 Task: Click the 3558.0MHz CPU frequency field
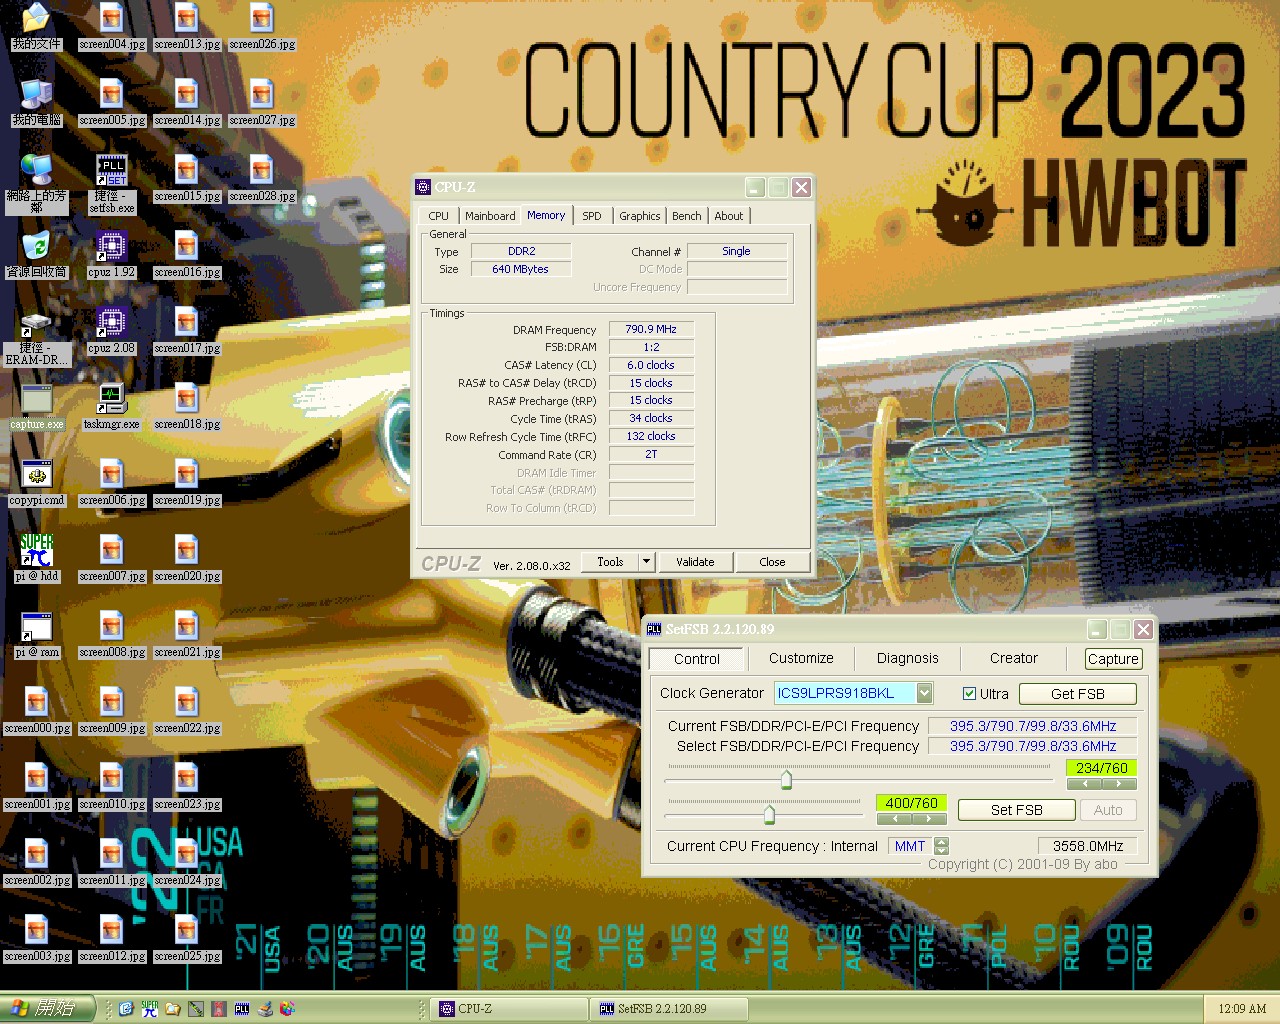(1087, 846)
